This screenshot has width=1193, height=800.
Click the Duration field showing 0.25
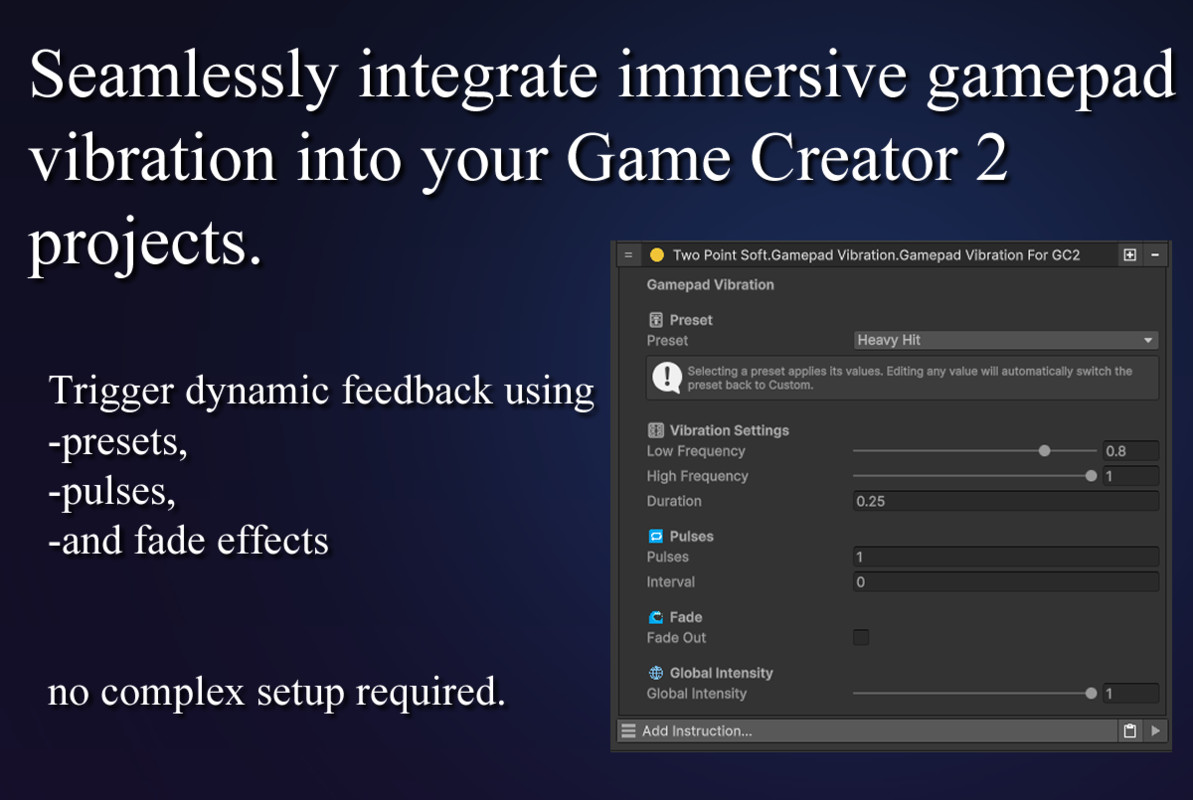[x=1006, y=501]
